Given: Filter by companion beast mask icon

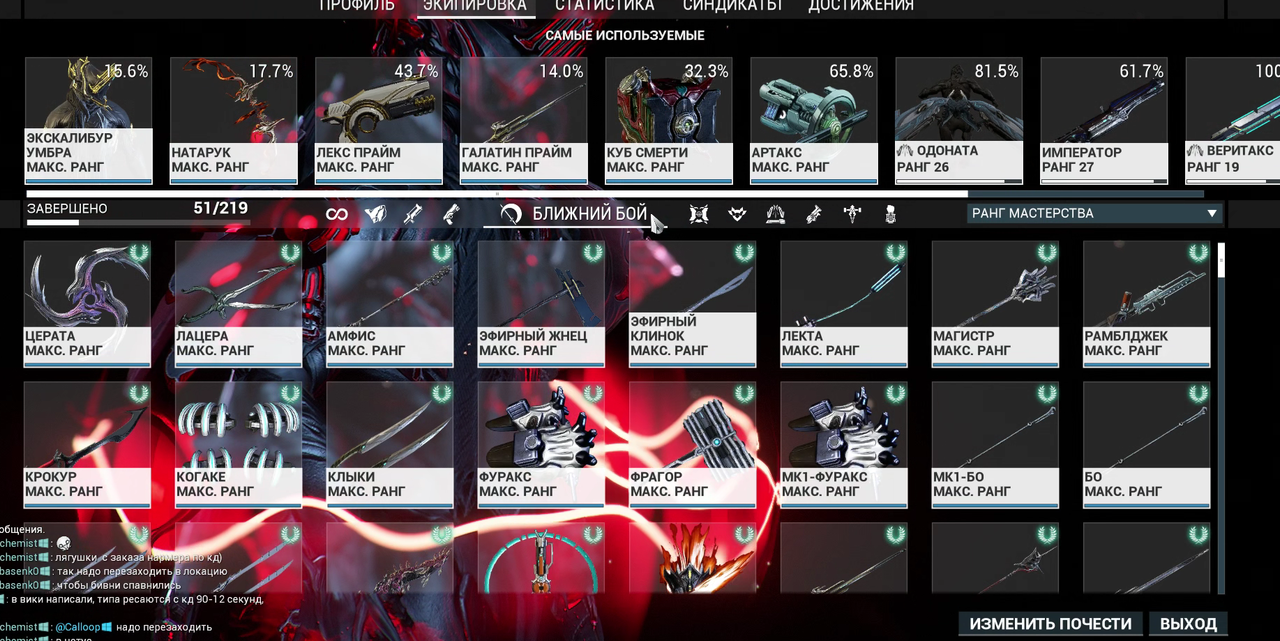Looking at the screenshot, I should (x=737, y=214).
